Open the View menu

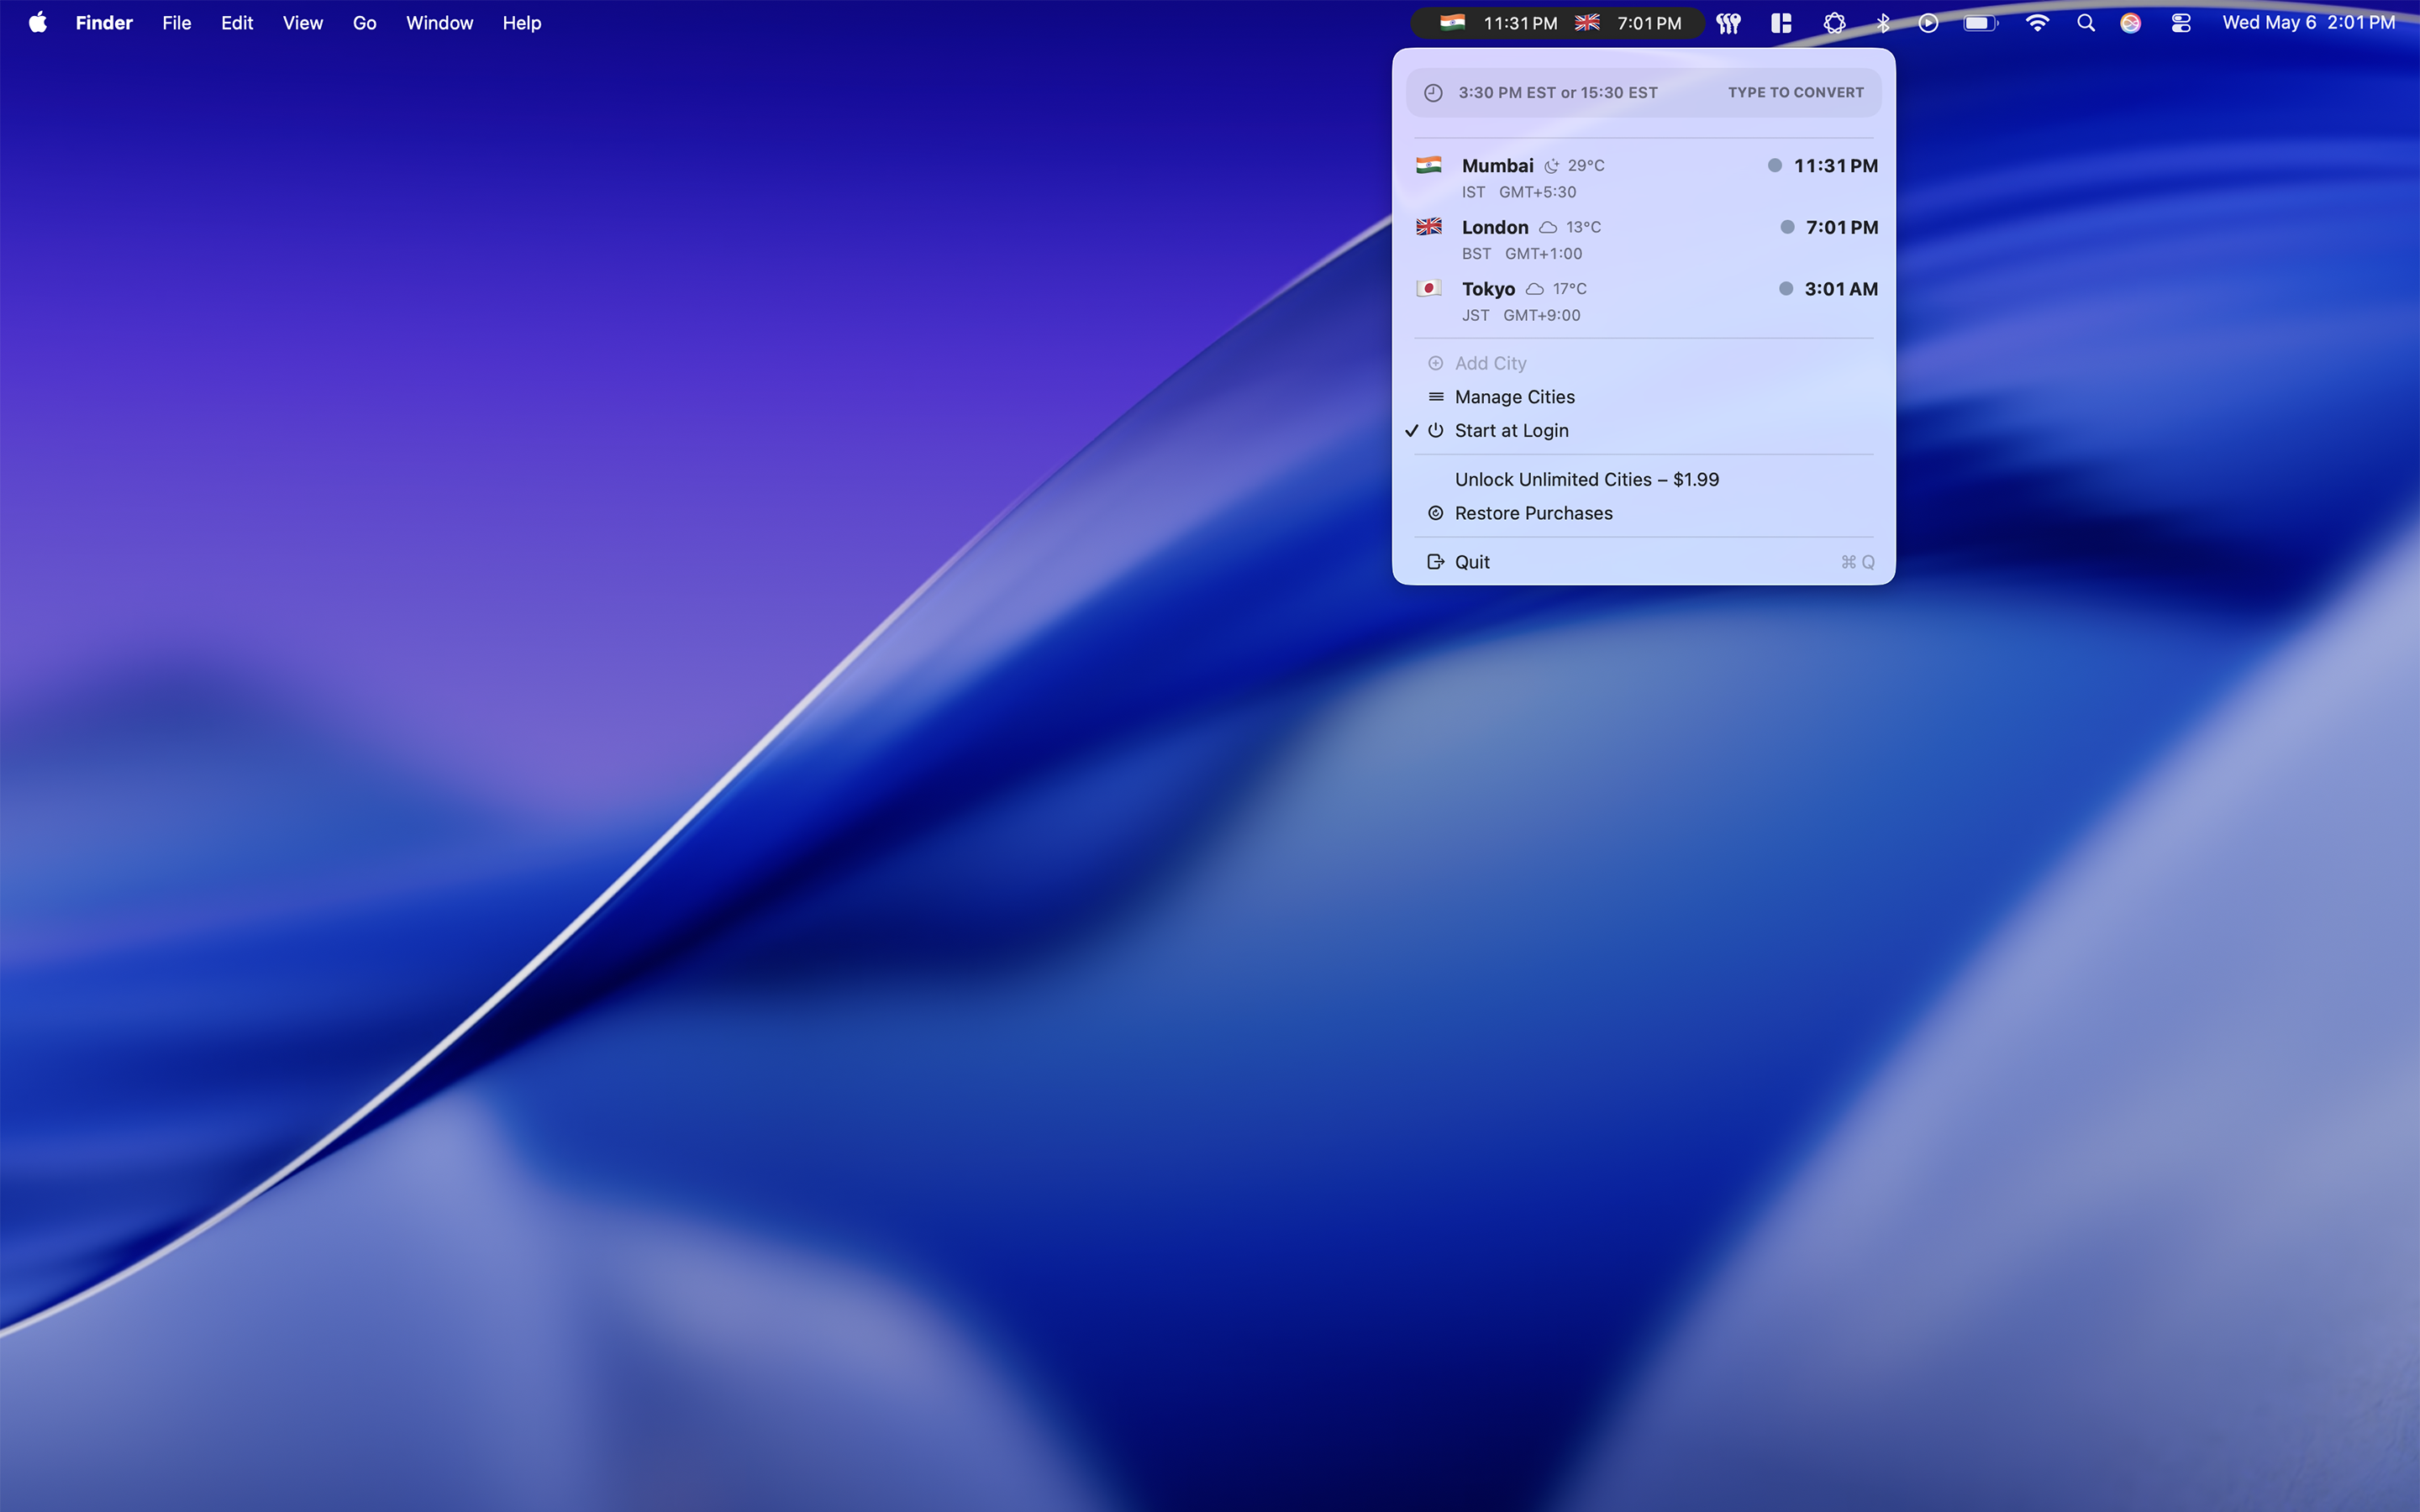point(302,23)
